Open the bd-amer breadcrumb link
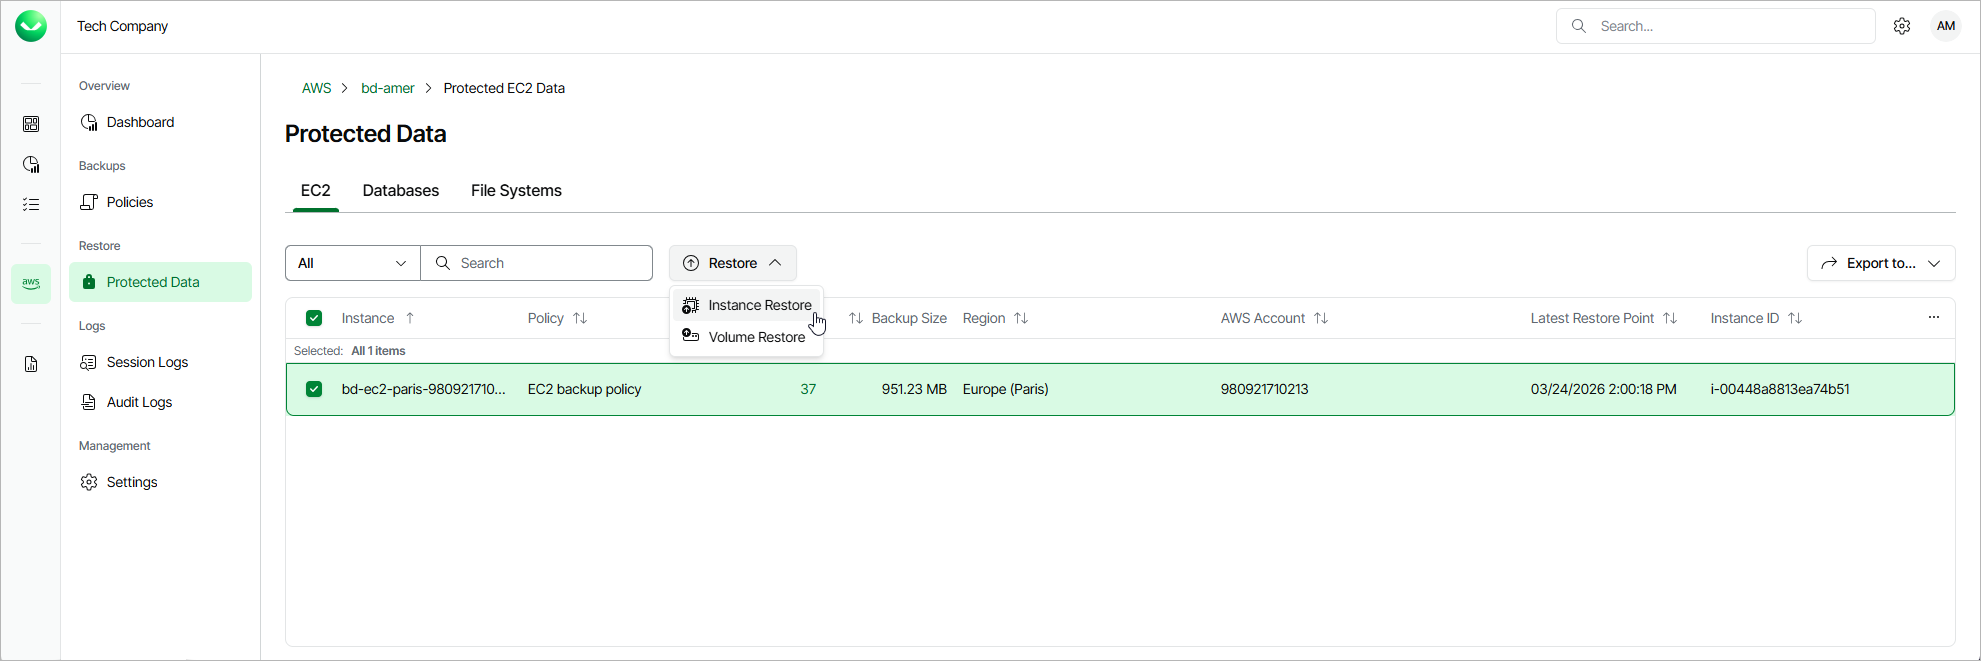The image size is (1981, 661). [x=387, y=88]
